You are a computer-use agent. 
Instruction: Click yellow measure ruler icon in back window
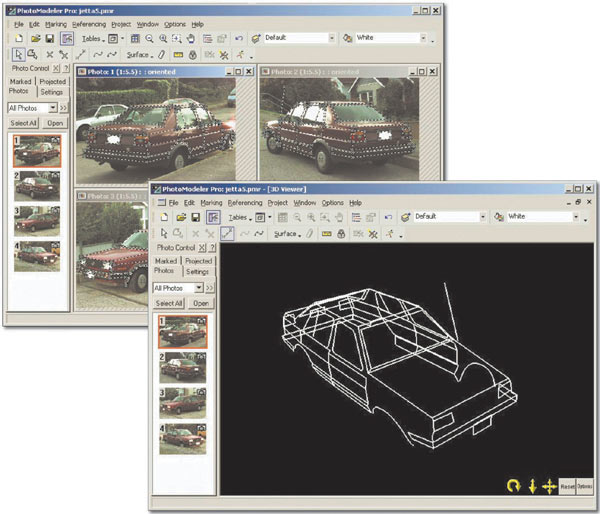click(178, 55)
